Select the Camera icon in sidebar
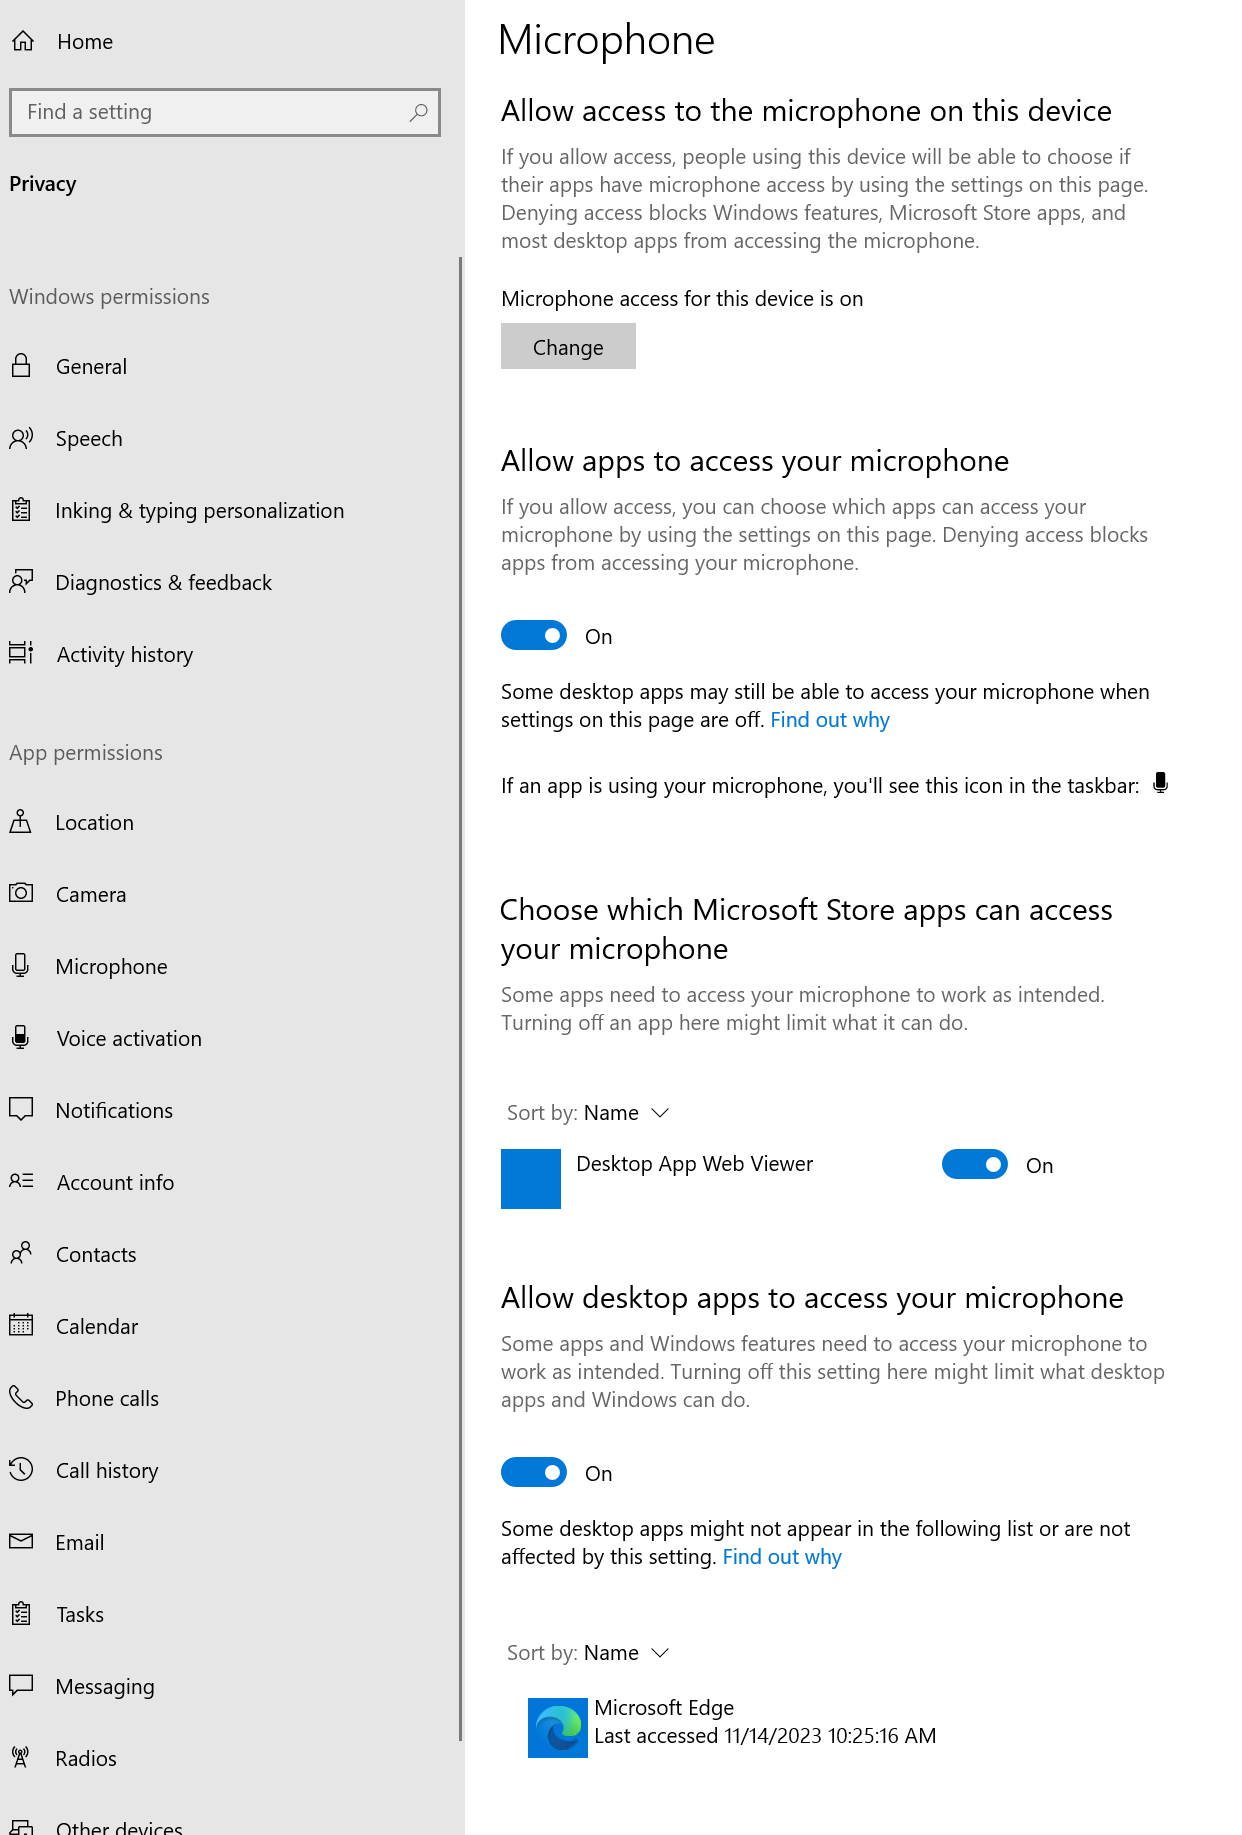 [21, 893]
